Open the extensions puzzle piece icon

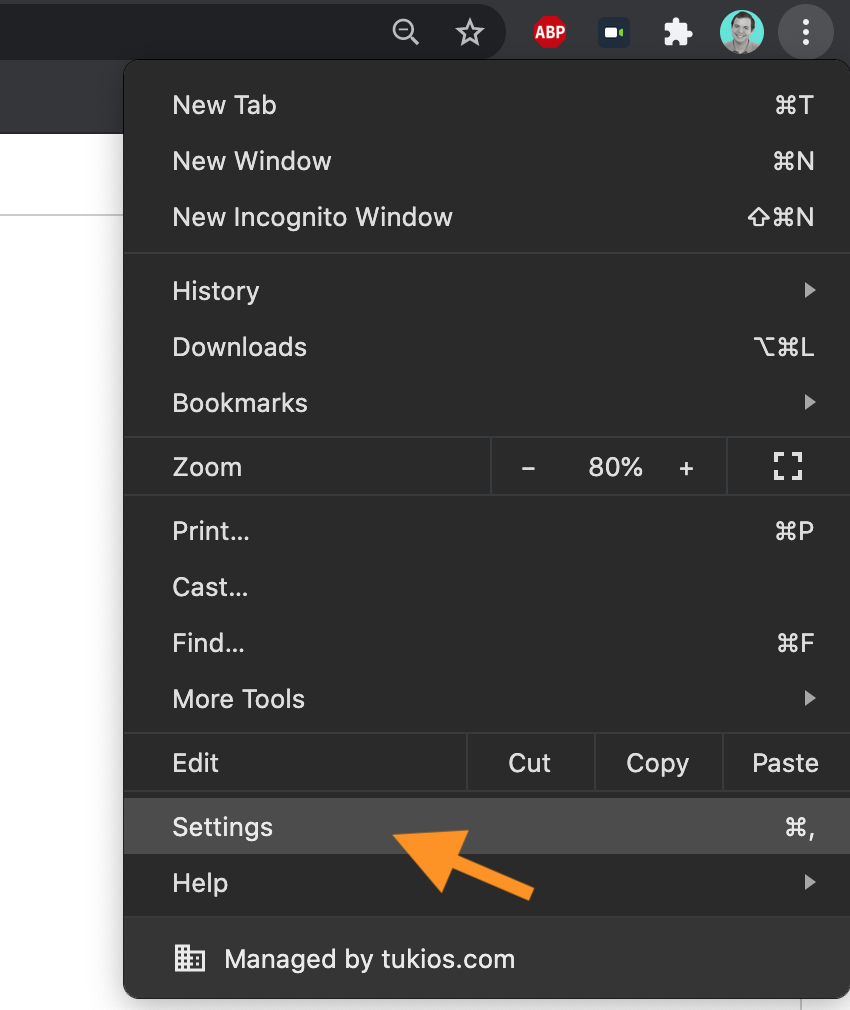pos(678,31)
